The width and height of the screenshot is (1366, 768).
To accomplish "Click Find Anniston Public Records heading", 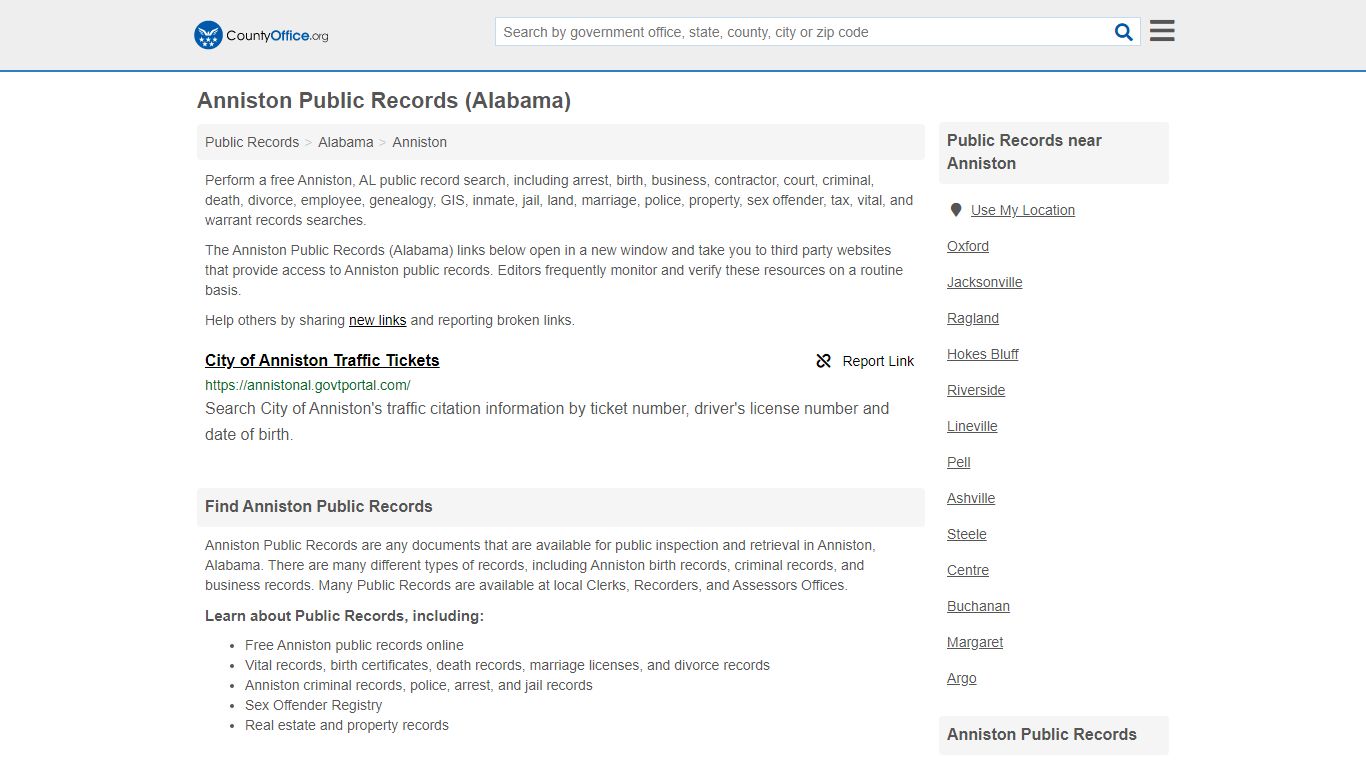I will click(x=319, y=507).
